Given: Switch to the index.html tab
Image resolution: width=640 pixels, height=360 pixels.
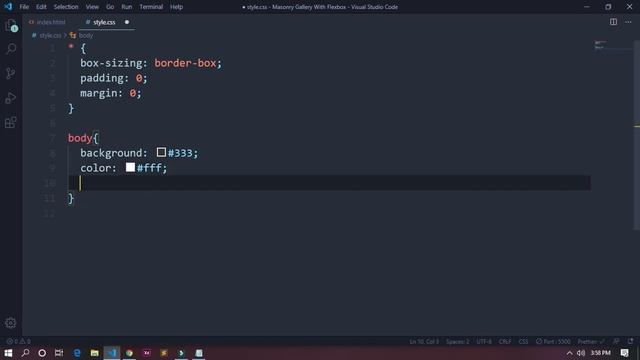Looking at the screenshot, I should [51, 22].
